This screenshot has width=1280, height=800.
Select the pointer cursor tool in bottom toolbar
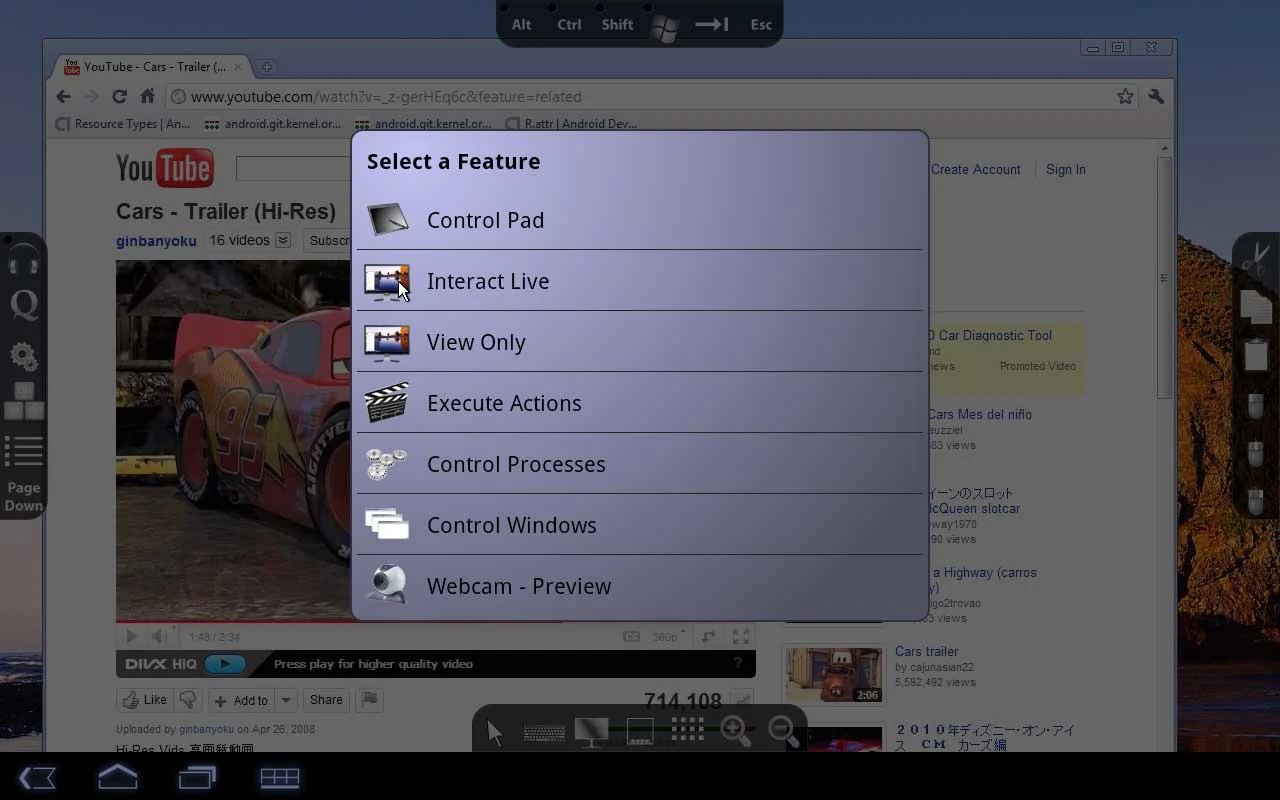[x=495, y=733]
